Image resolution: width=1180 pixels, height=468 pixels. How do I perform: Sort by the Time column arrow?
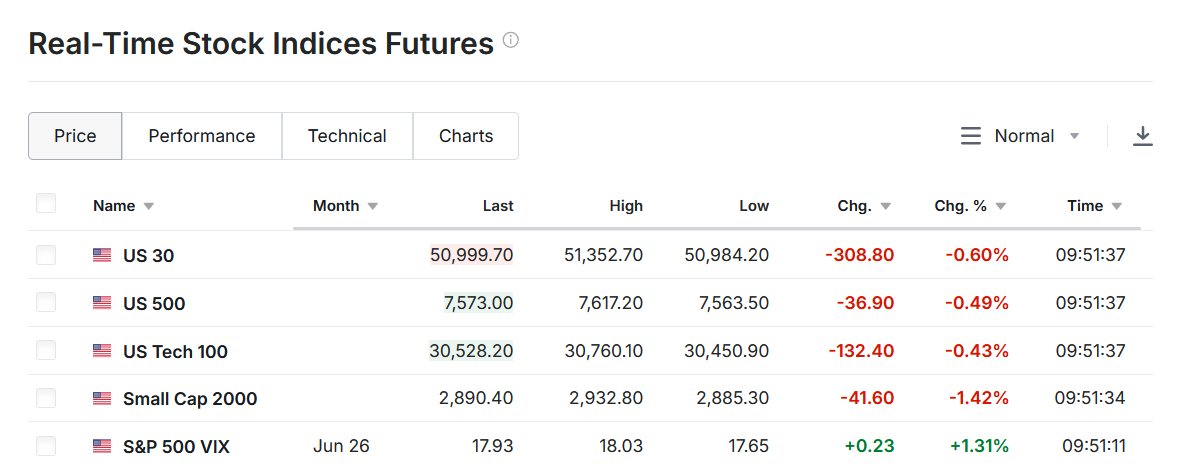pos(1116,206)
